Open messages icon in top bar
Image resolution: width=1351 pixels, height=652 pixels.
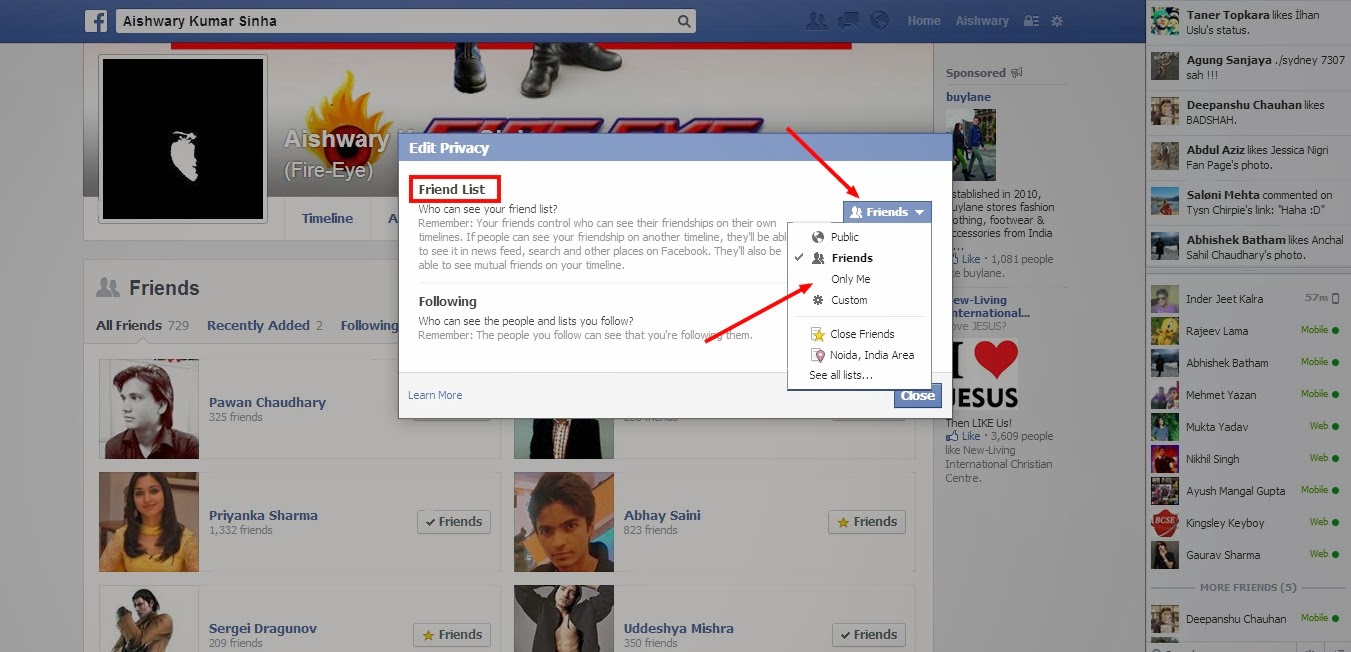848,20
